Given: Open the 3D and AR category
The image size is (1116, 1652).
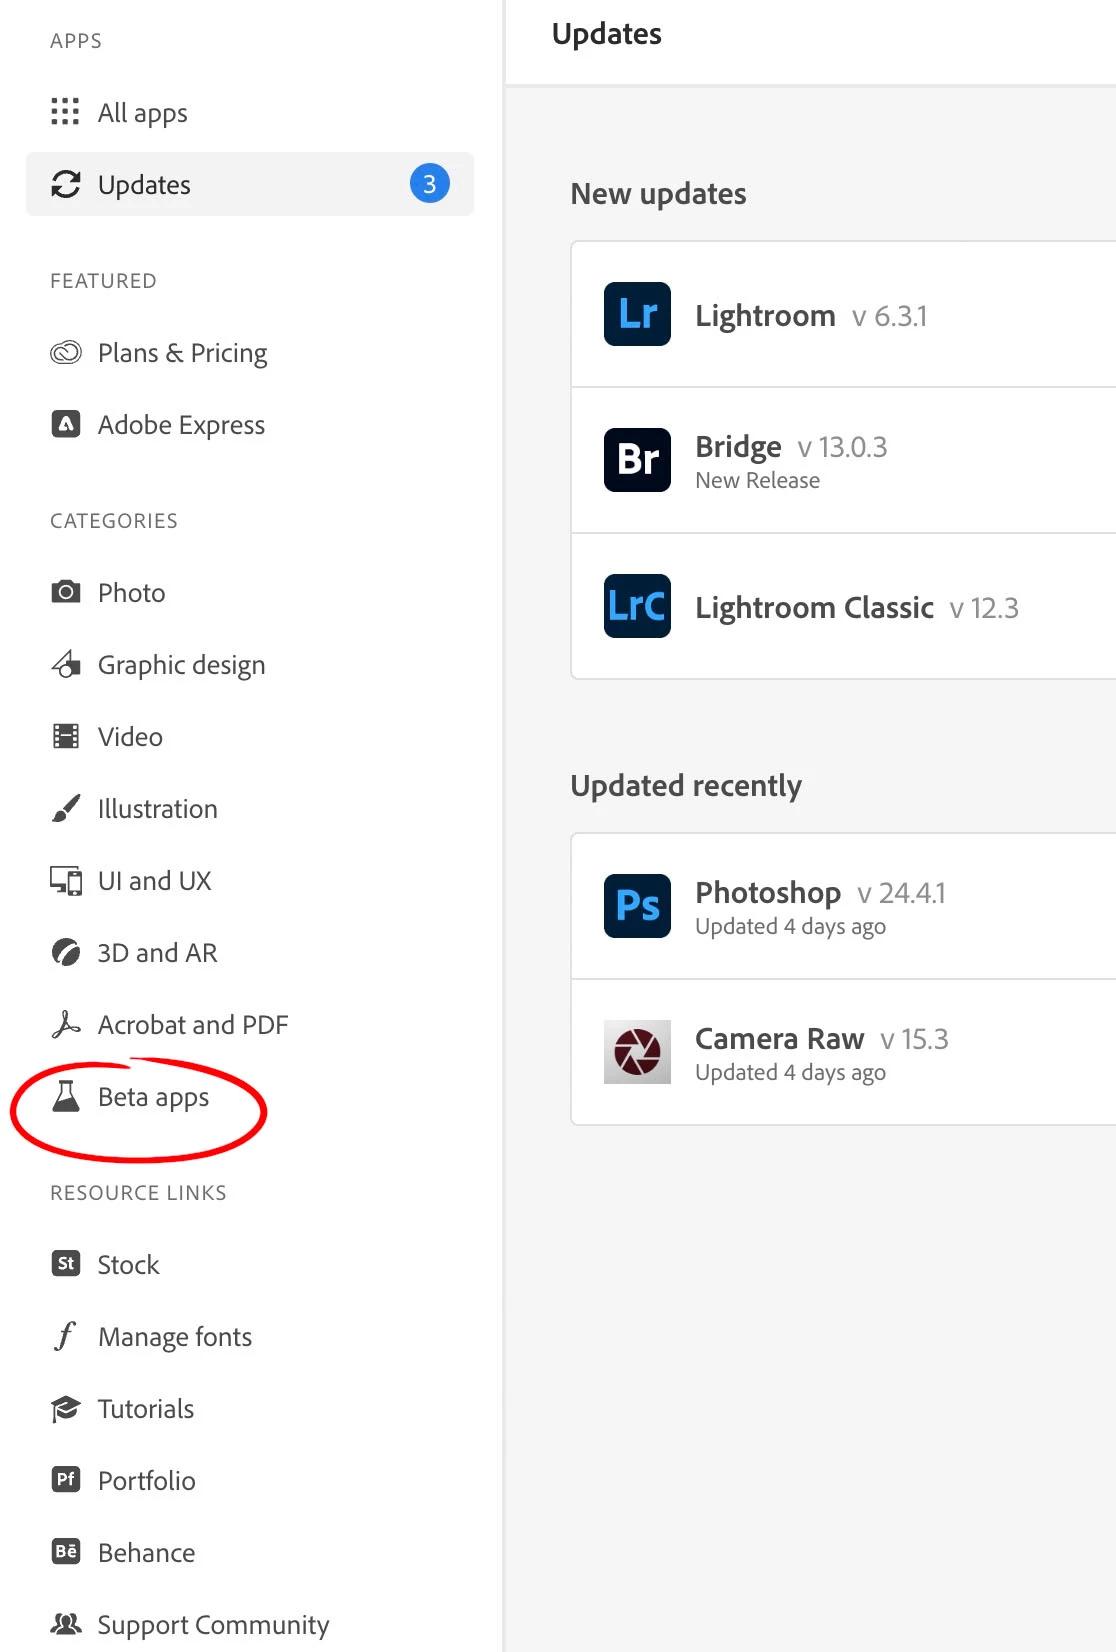Looking at the screenshot, I should tap(250, 952).
